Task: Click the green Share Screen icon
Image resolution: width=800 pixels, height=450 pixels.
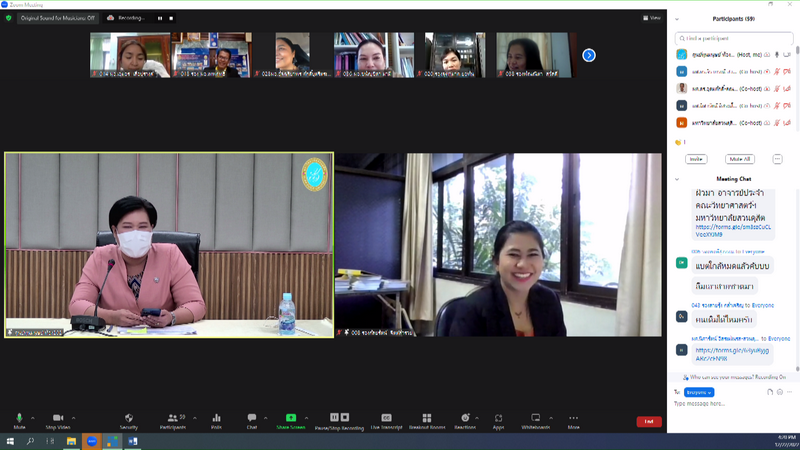Action: click(291, 418)
